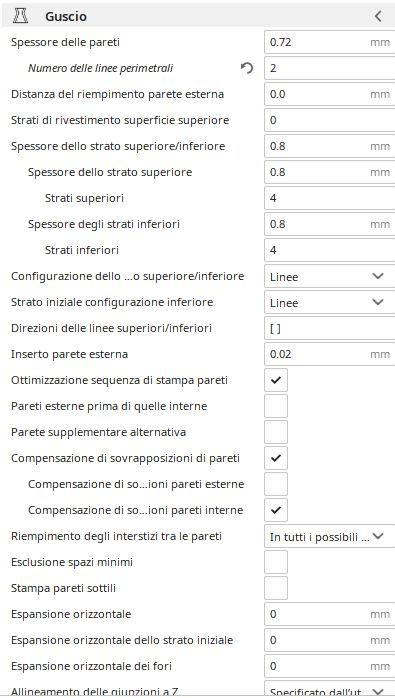Edit Strati superiori count field
This screenshot has height=698, width=395.
(330, 198)
